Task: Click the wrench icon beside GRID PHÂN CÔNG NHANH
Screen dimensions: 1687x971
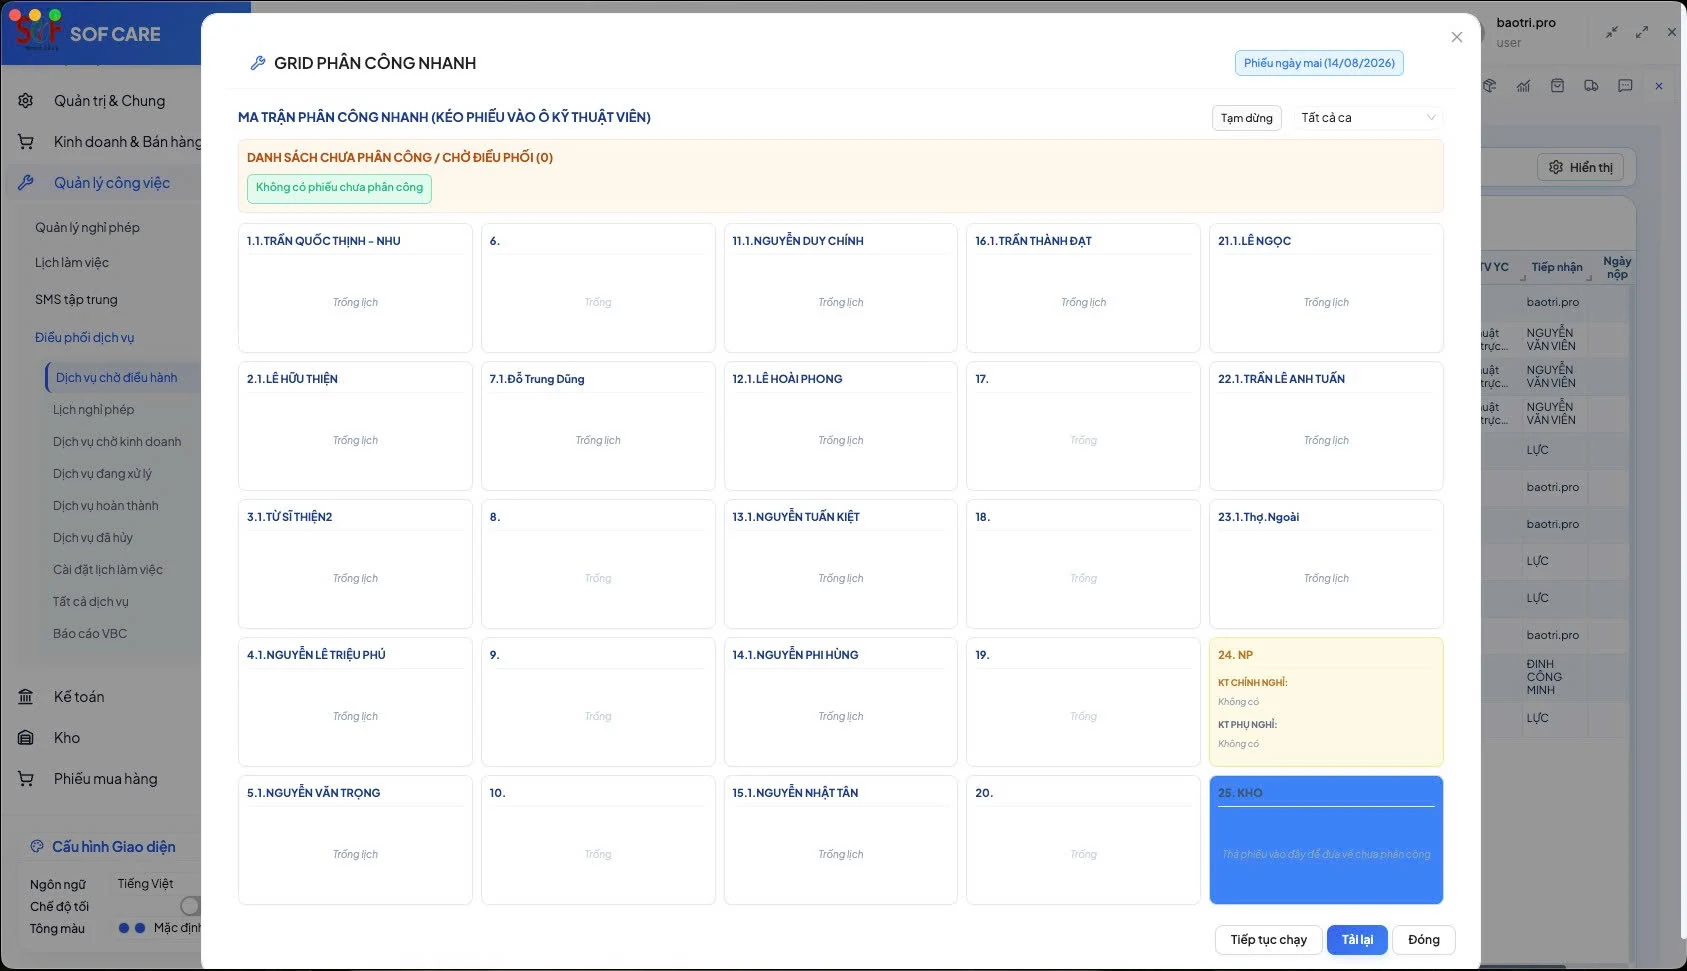Action: point(257,63)
